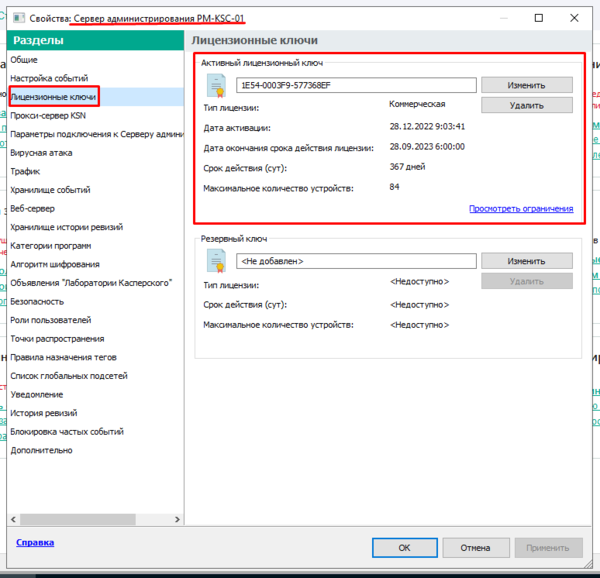Screen dimensions: 600x578
Task: Open the Роли пользователей section
Action: tap(51, 320)
